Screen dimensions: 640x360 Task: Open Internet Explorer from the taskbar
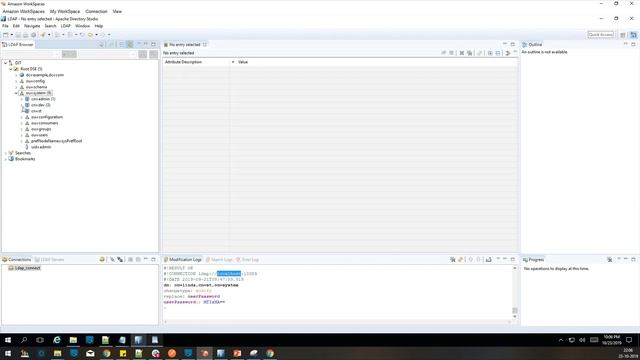click(57, 340)
